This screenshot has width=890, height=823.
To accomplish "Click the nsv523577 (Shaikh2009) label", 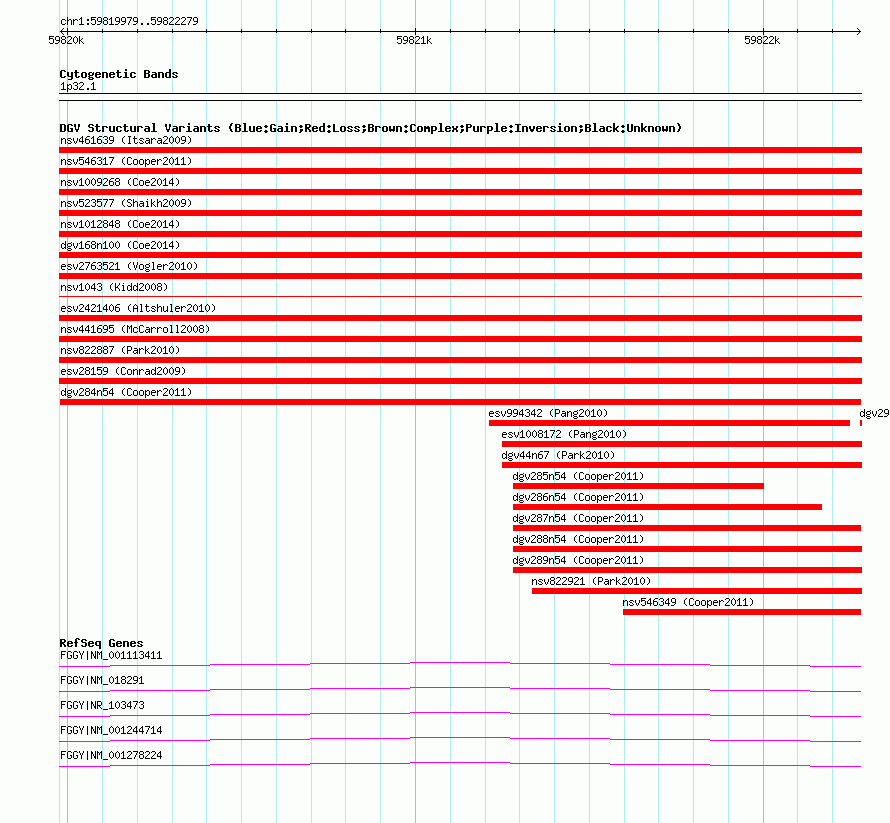I will (126, 203).
